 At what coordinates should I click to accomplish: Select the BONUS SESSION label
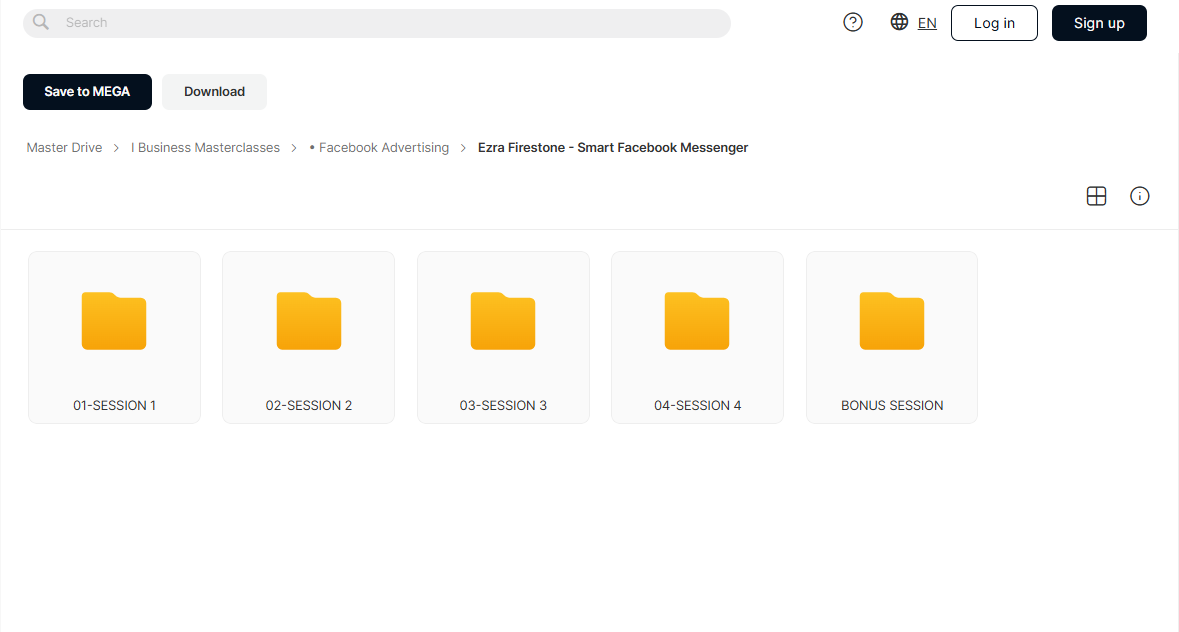[x=892, y=406]
